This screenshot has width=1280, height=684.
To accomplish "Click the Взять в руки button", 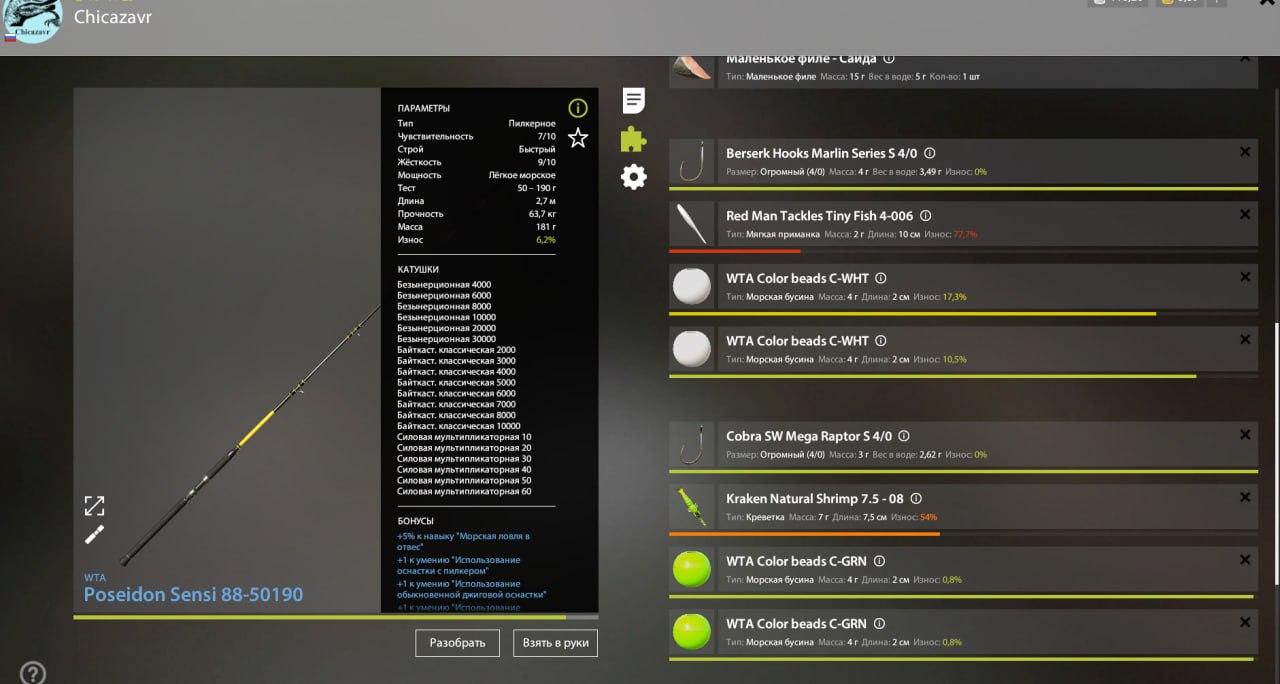I will click(x=555, y=643).
